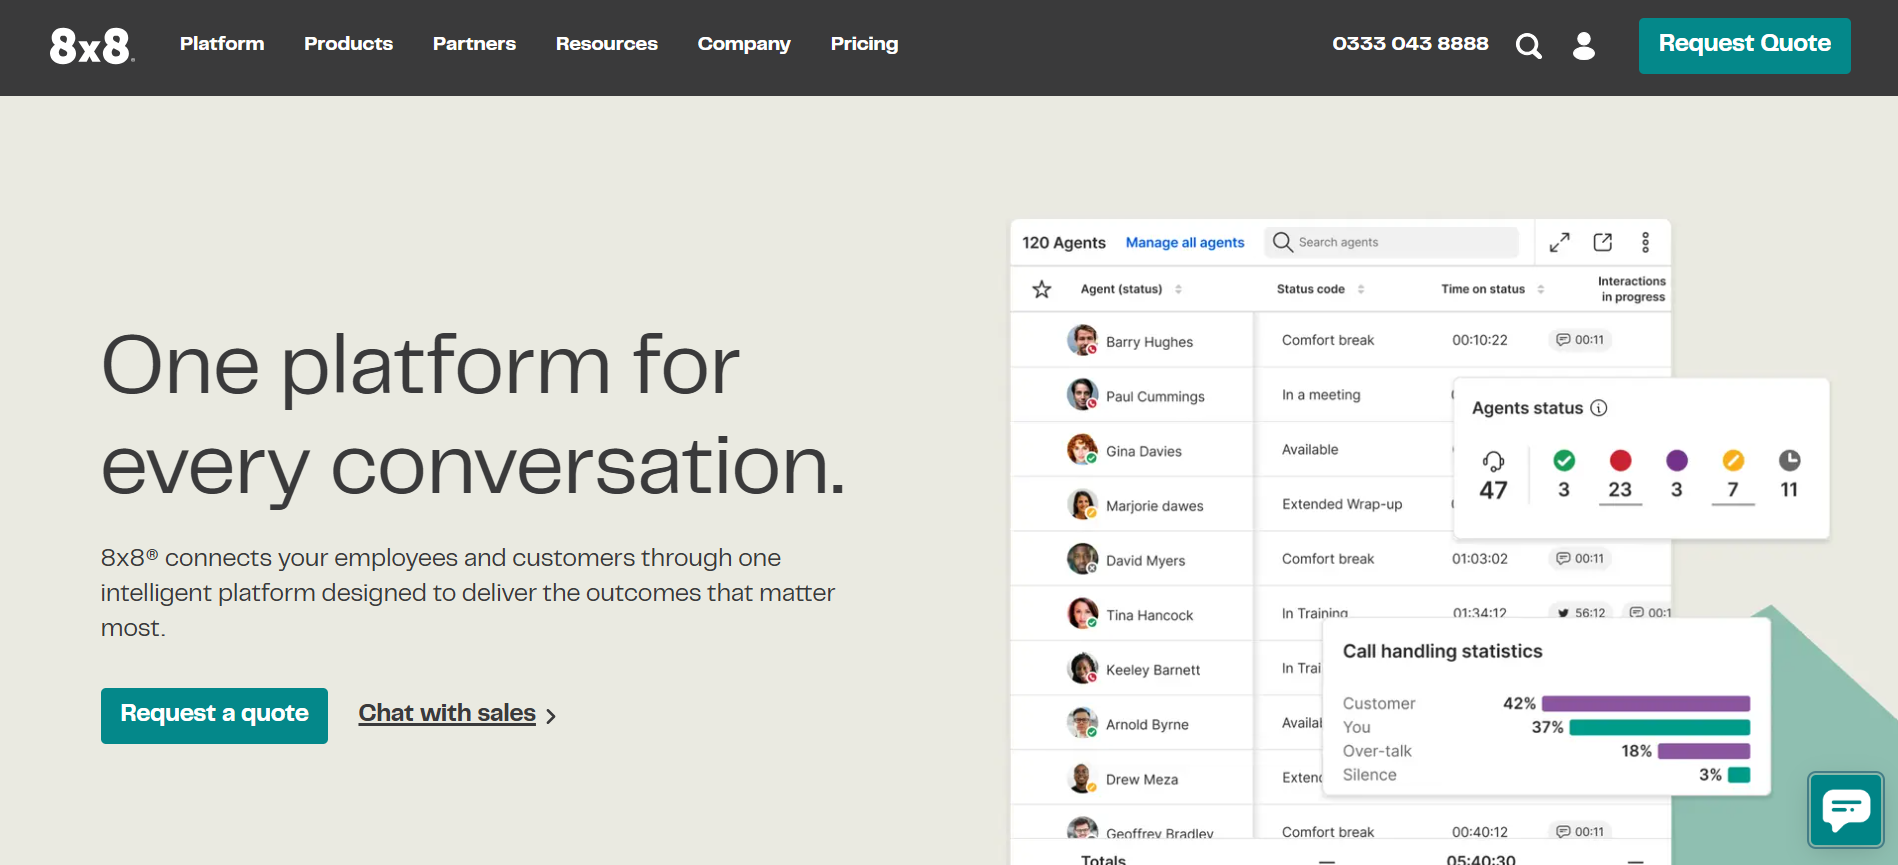This screenshot has height=865, width=1898.
Task: Click Barry Hughes chat interaction 00:11 badge
Action: pos(1580,340)
